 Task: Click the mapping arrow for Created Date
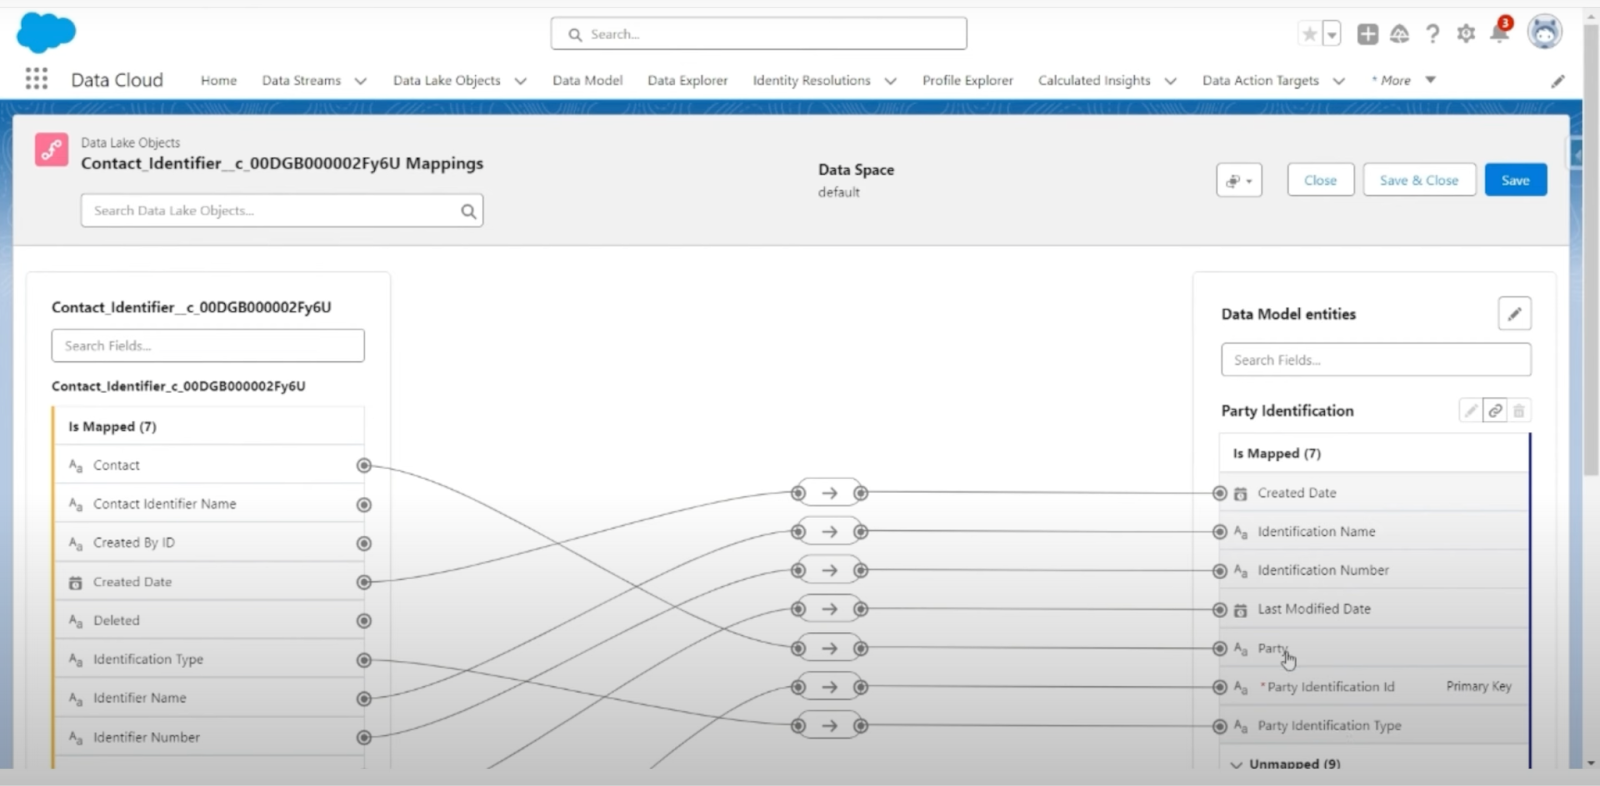829,493
